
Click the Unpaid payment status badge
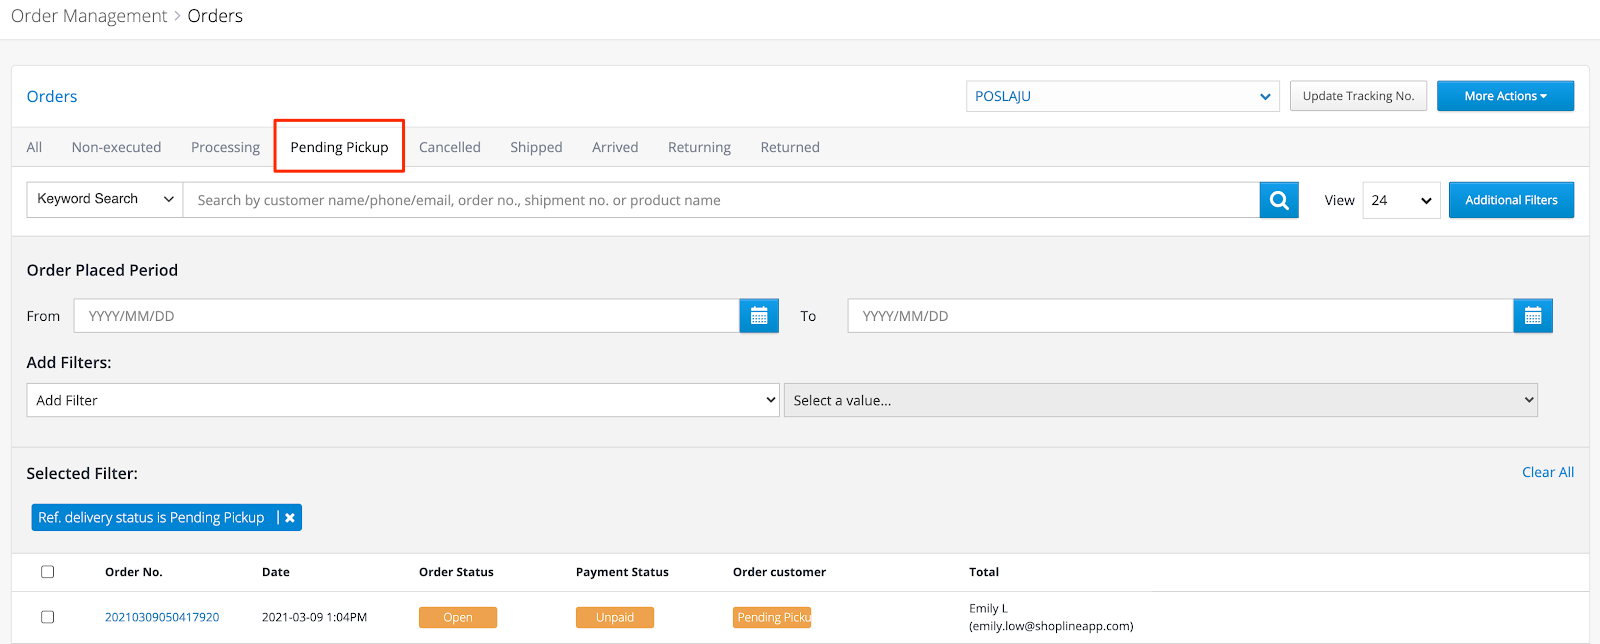point(615,617)
